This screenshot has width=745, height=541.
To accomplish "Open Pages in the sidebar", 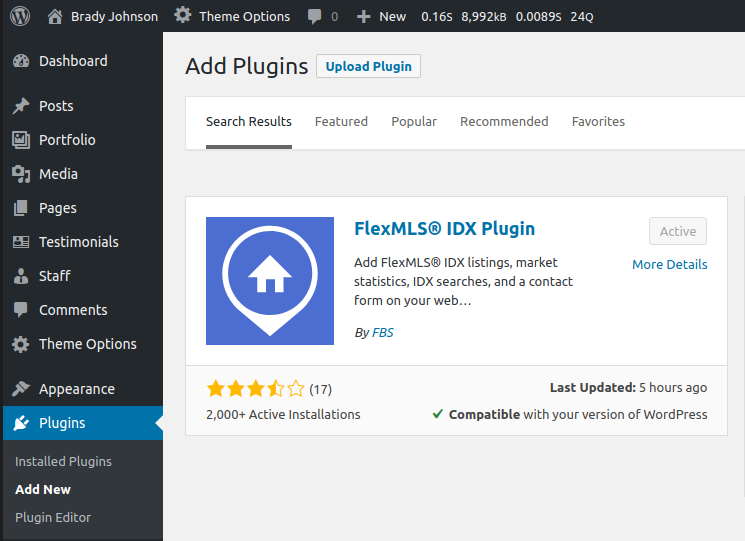I will (57, 208).
